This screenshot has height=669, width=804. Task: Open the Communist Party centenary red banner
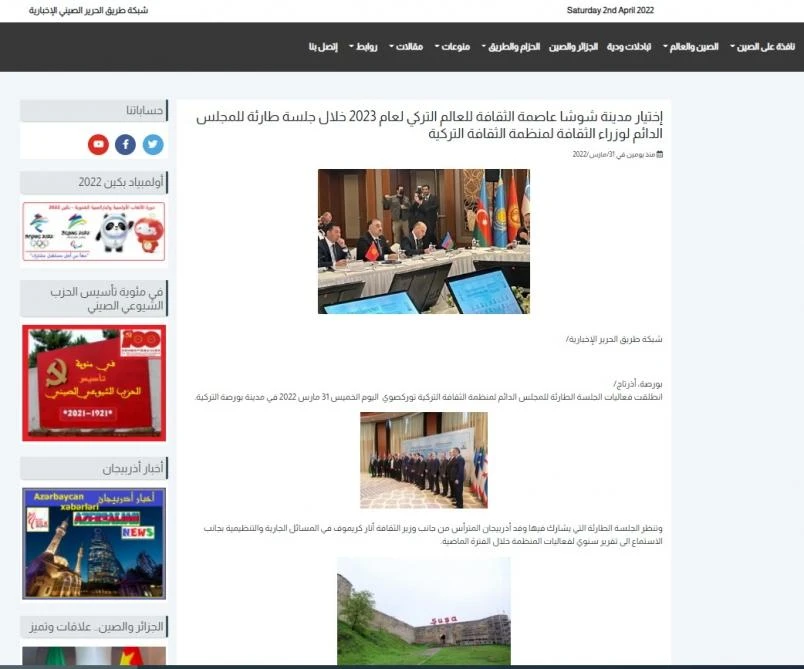(93, 383)
